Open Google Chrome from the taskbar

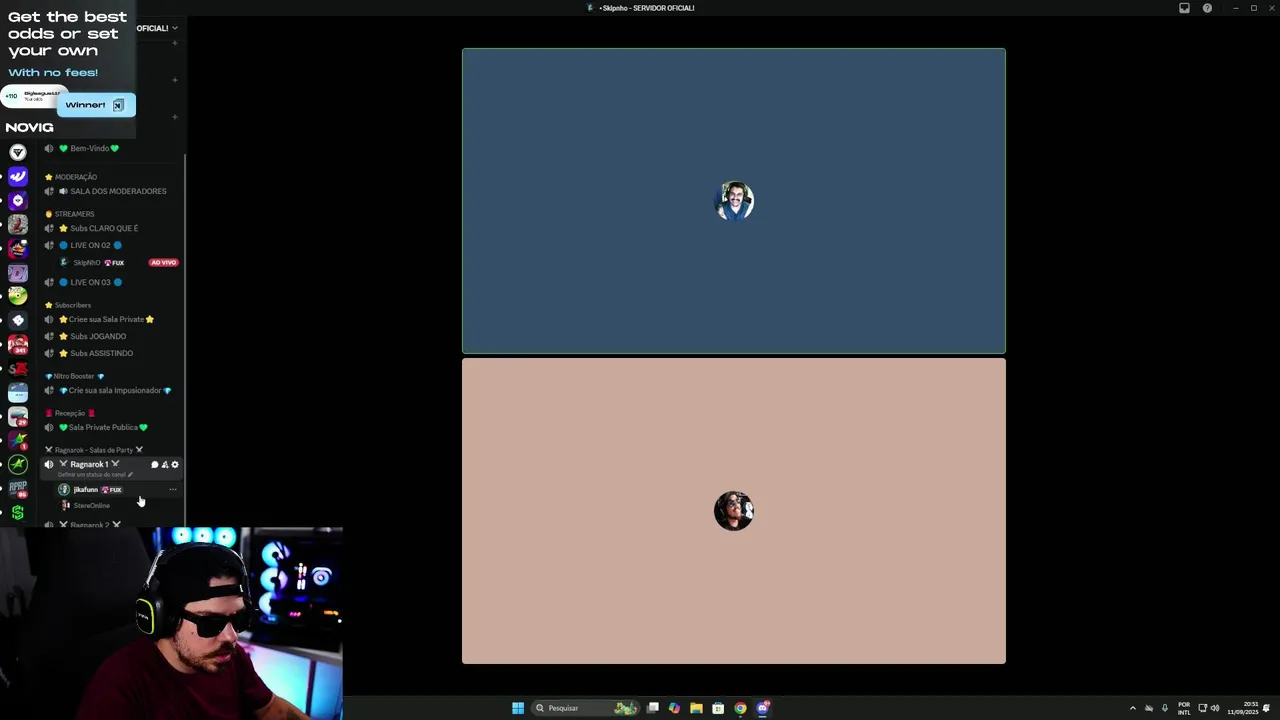[740, 708]
